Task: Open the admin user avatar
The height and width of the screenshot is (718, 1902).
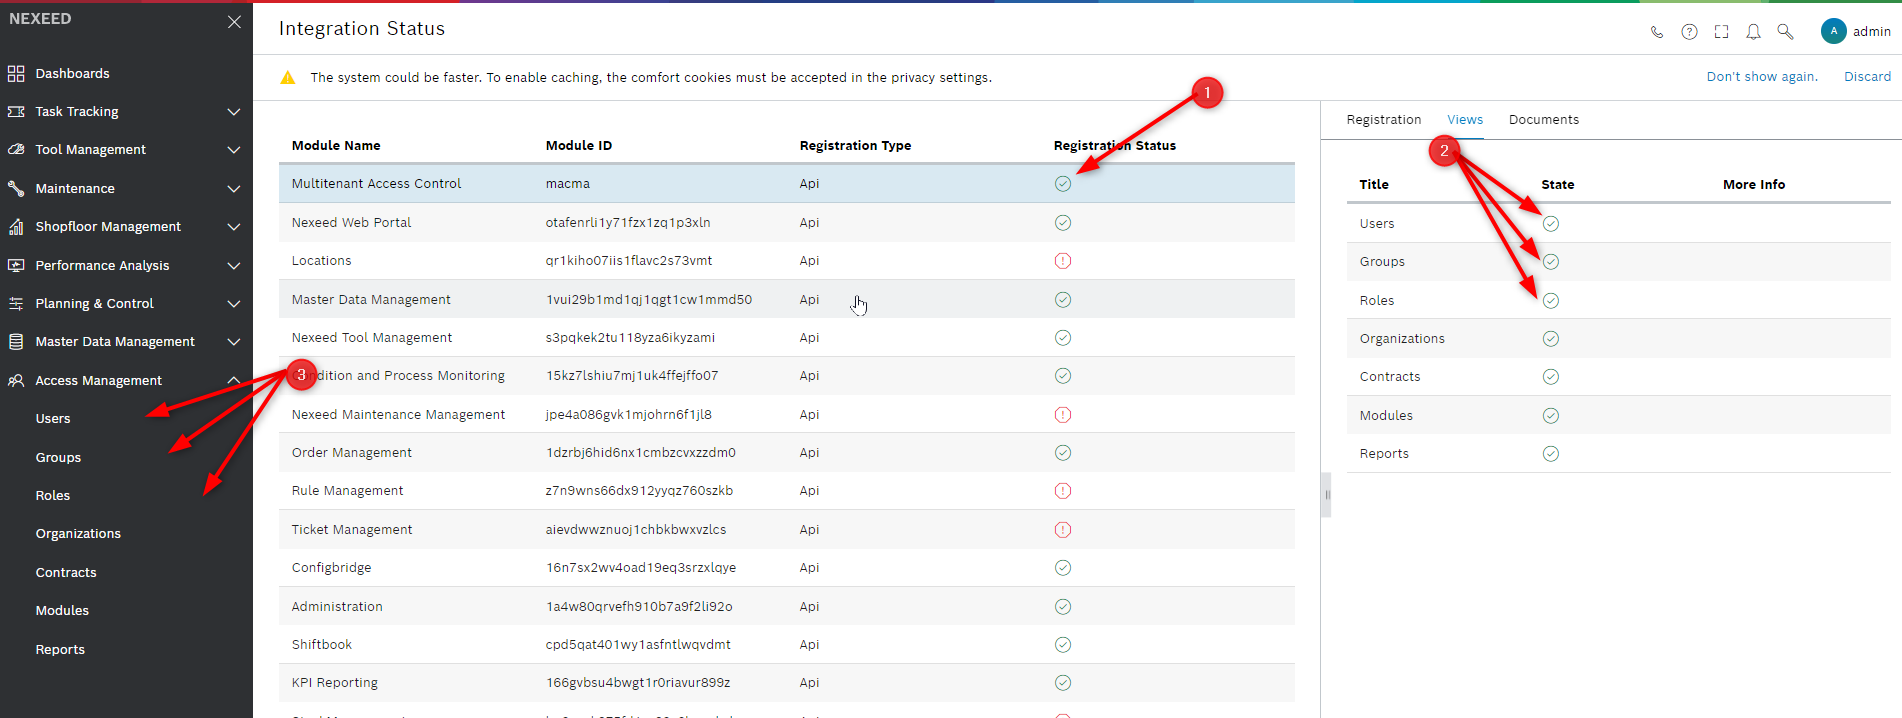Action: click(1834, 31)
